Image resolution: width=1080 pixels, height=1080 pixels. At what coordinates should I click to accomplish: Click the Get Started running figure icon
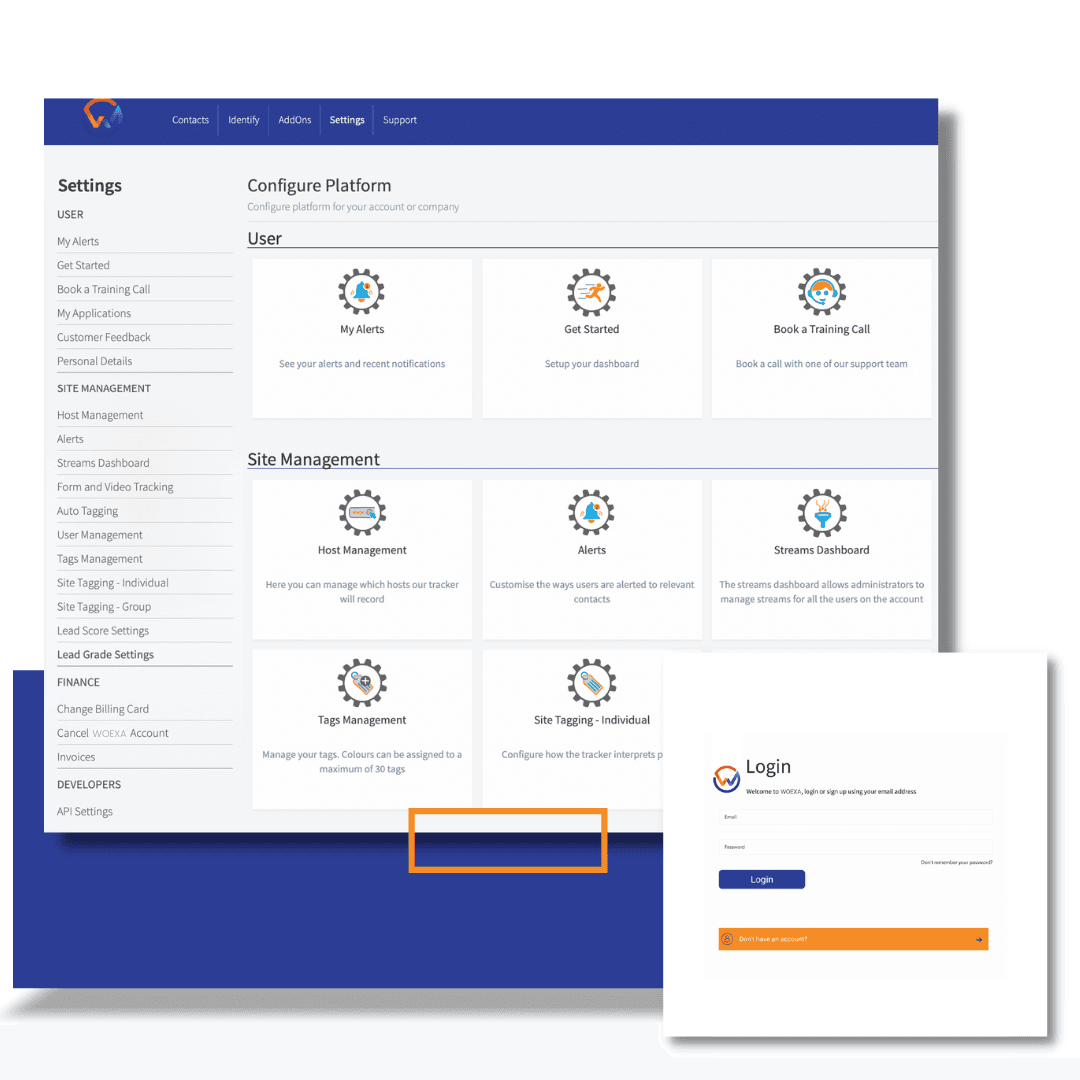(592, 292)
